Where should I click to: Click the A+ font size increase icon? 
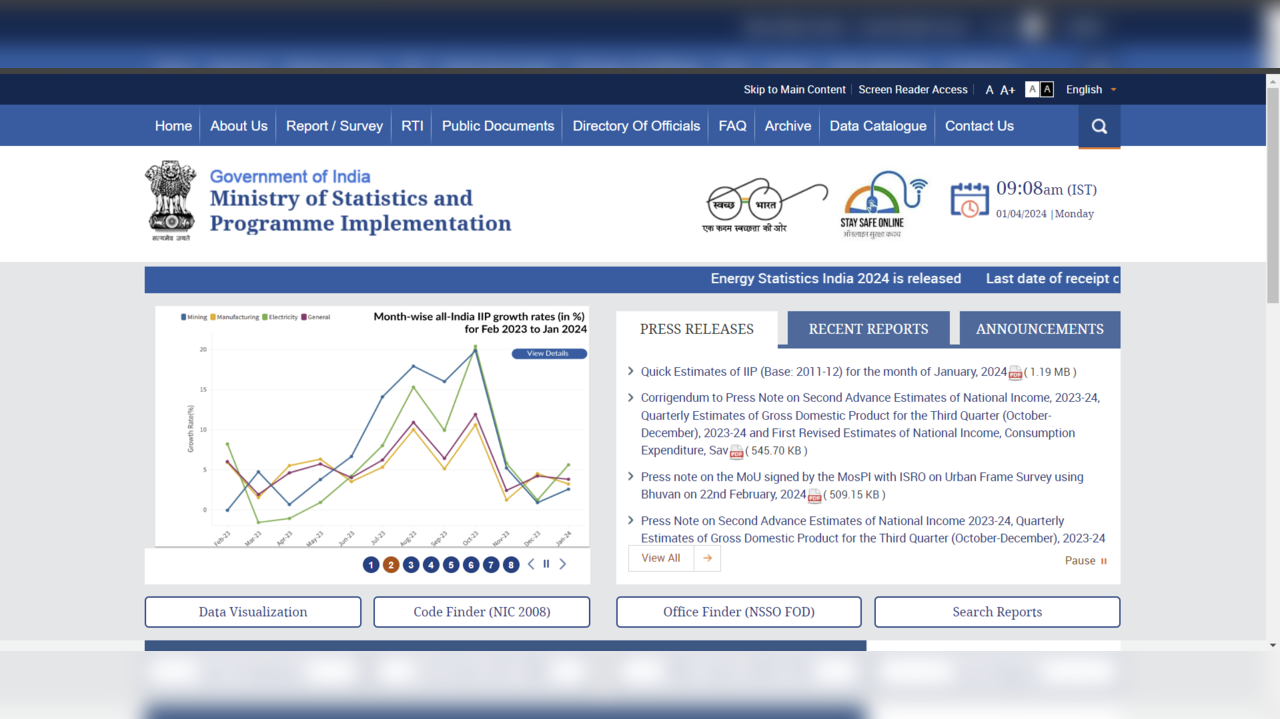pos(1007,89)
